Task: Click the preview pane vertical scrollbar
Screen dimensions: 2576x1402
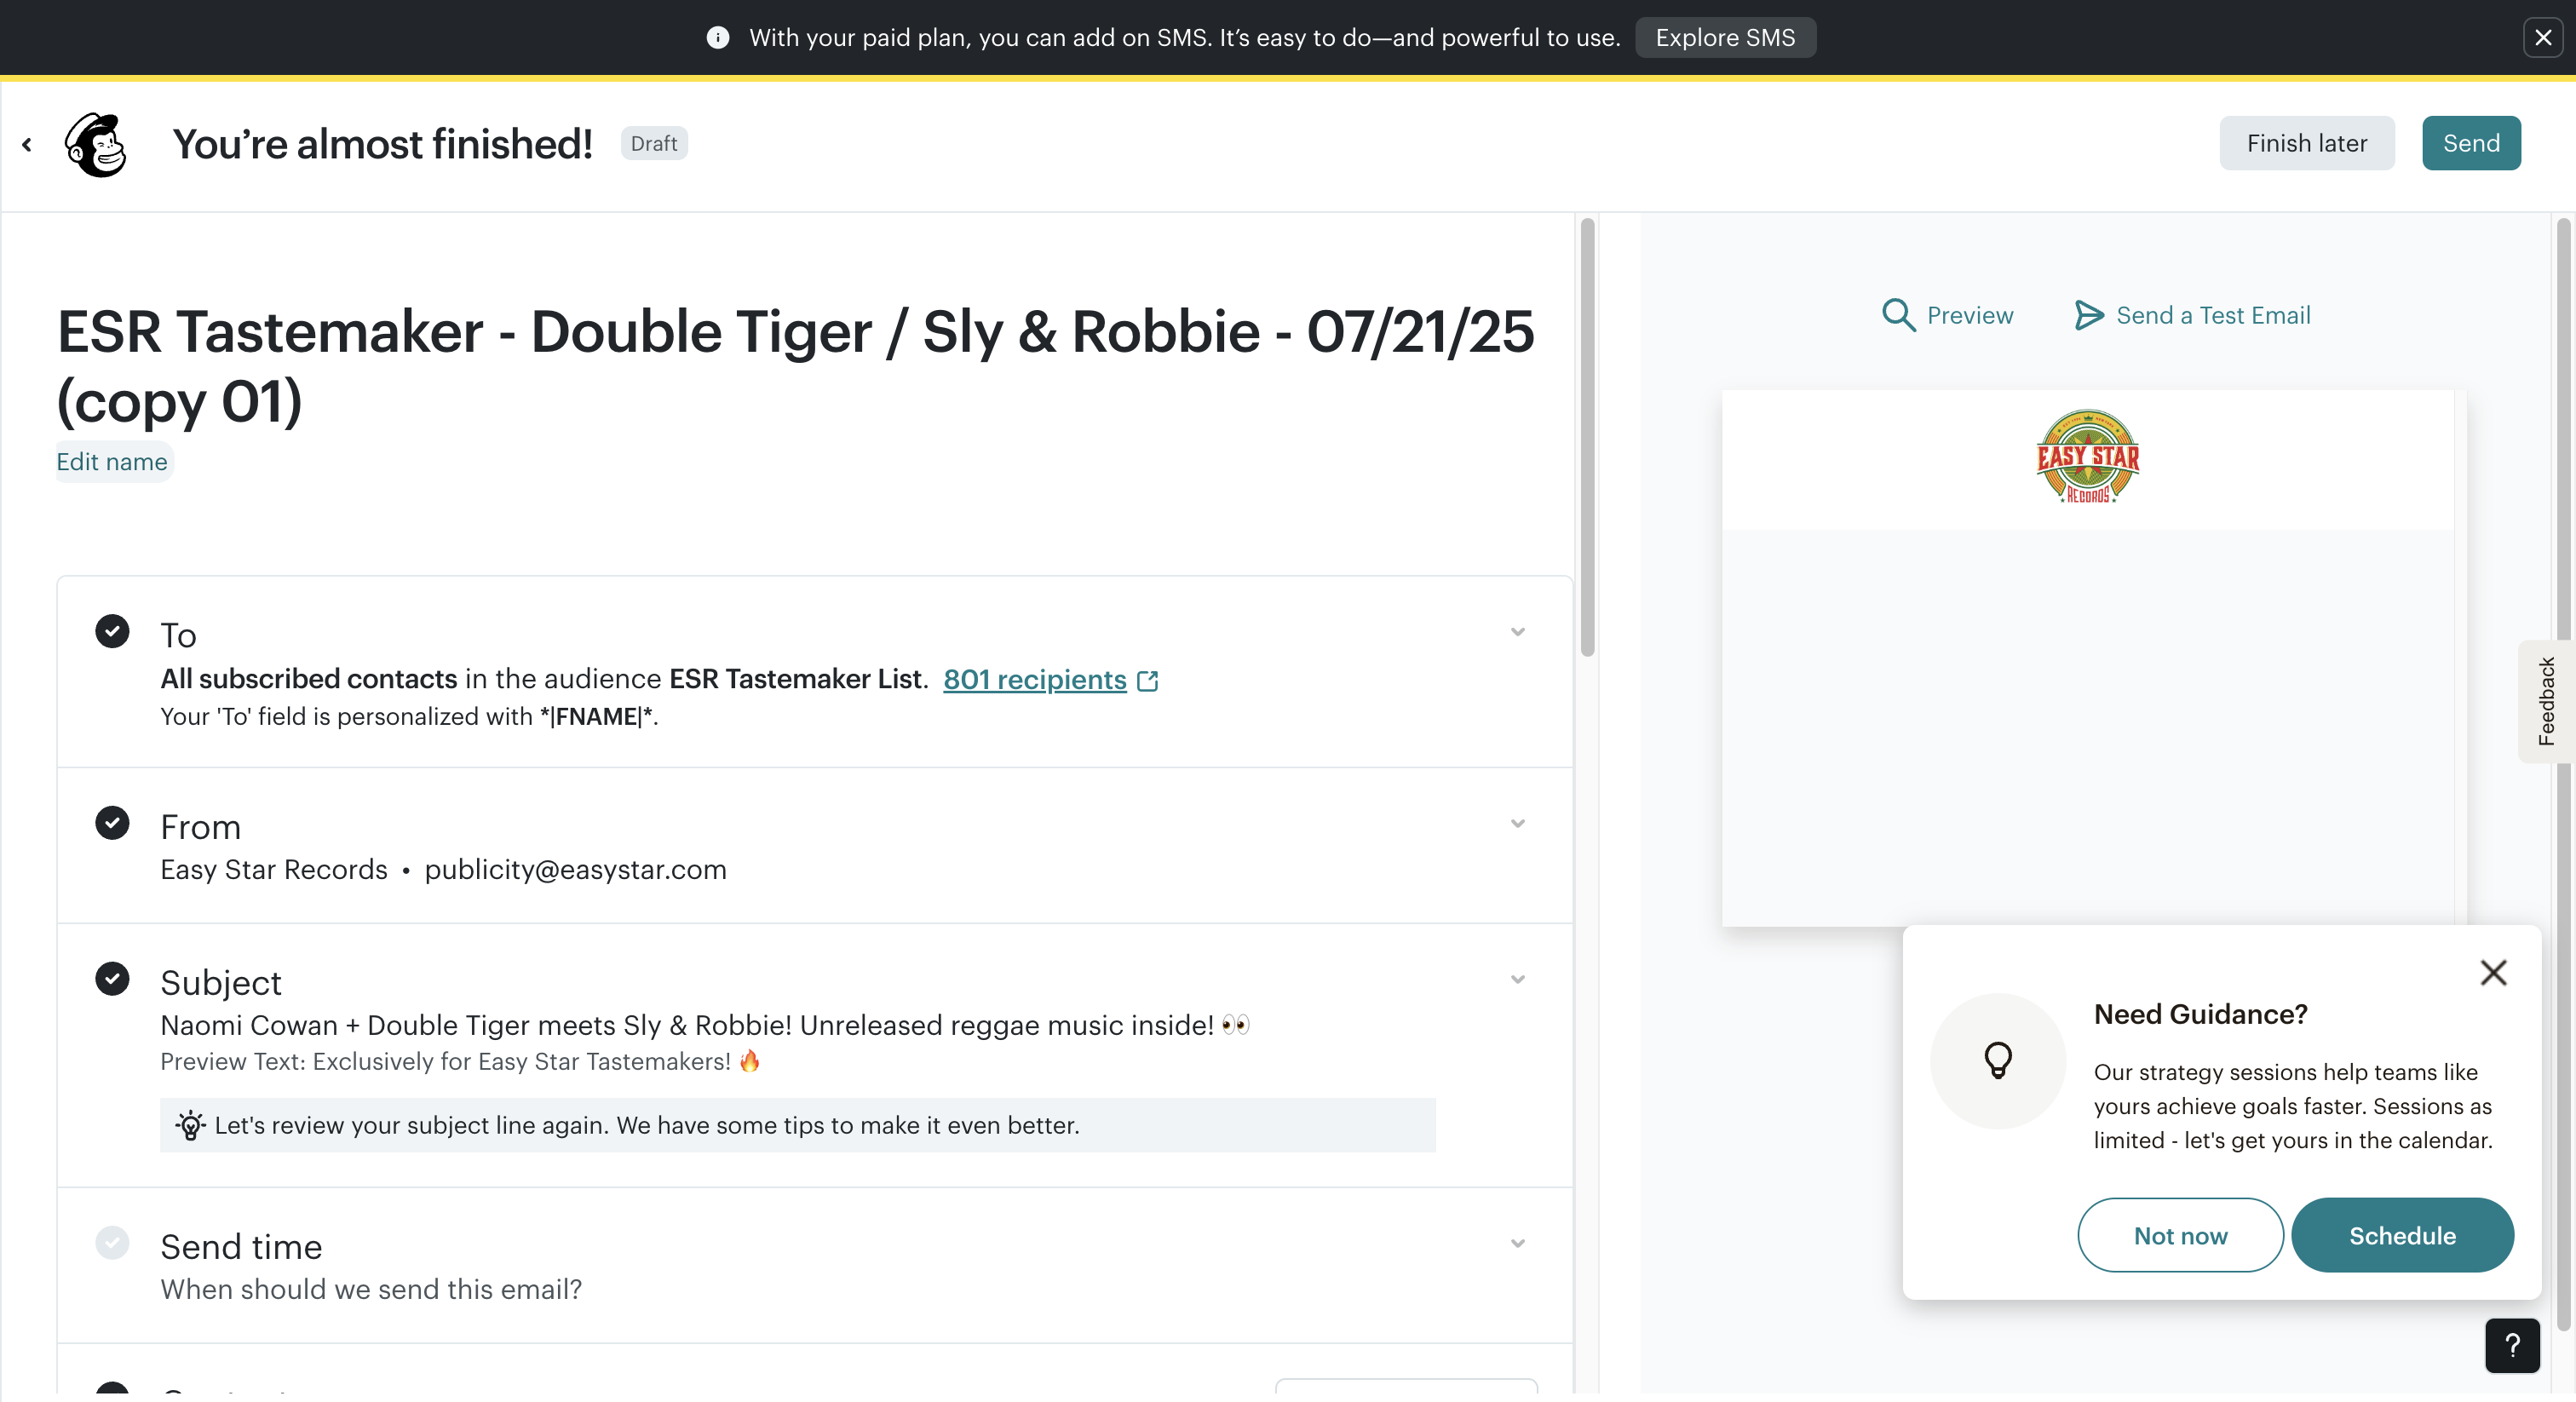Action: click(2563, 775)
